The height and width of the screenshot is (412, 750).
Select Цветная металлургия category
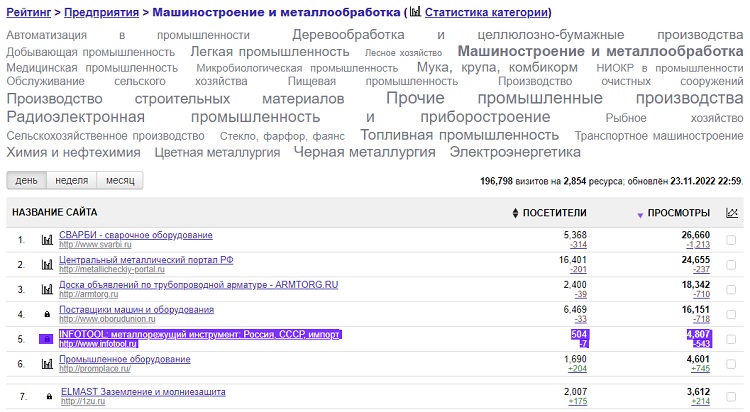(217, 153)
